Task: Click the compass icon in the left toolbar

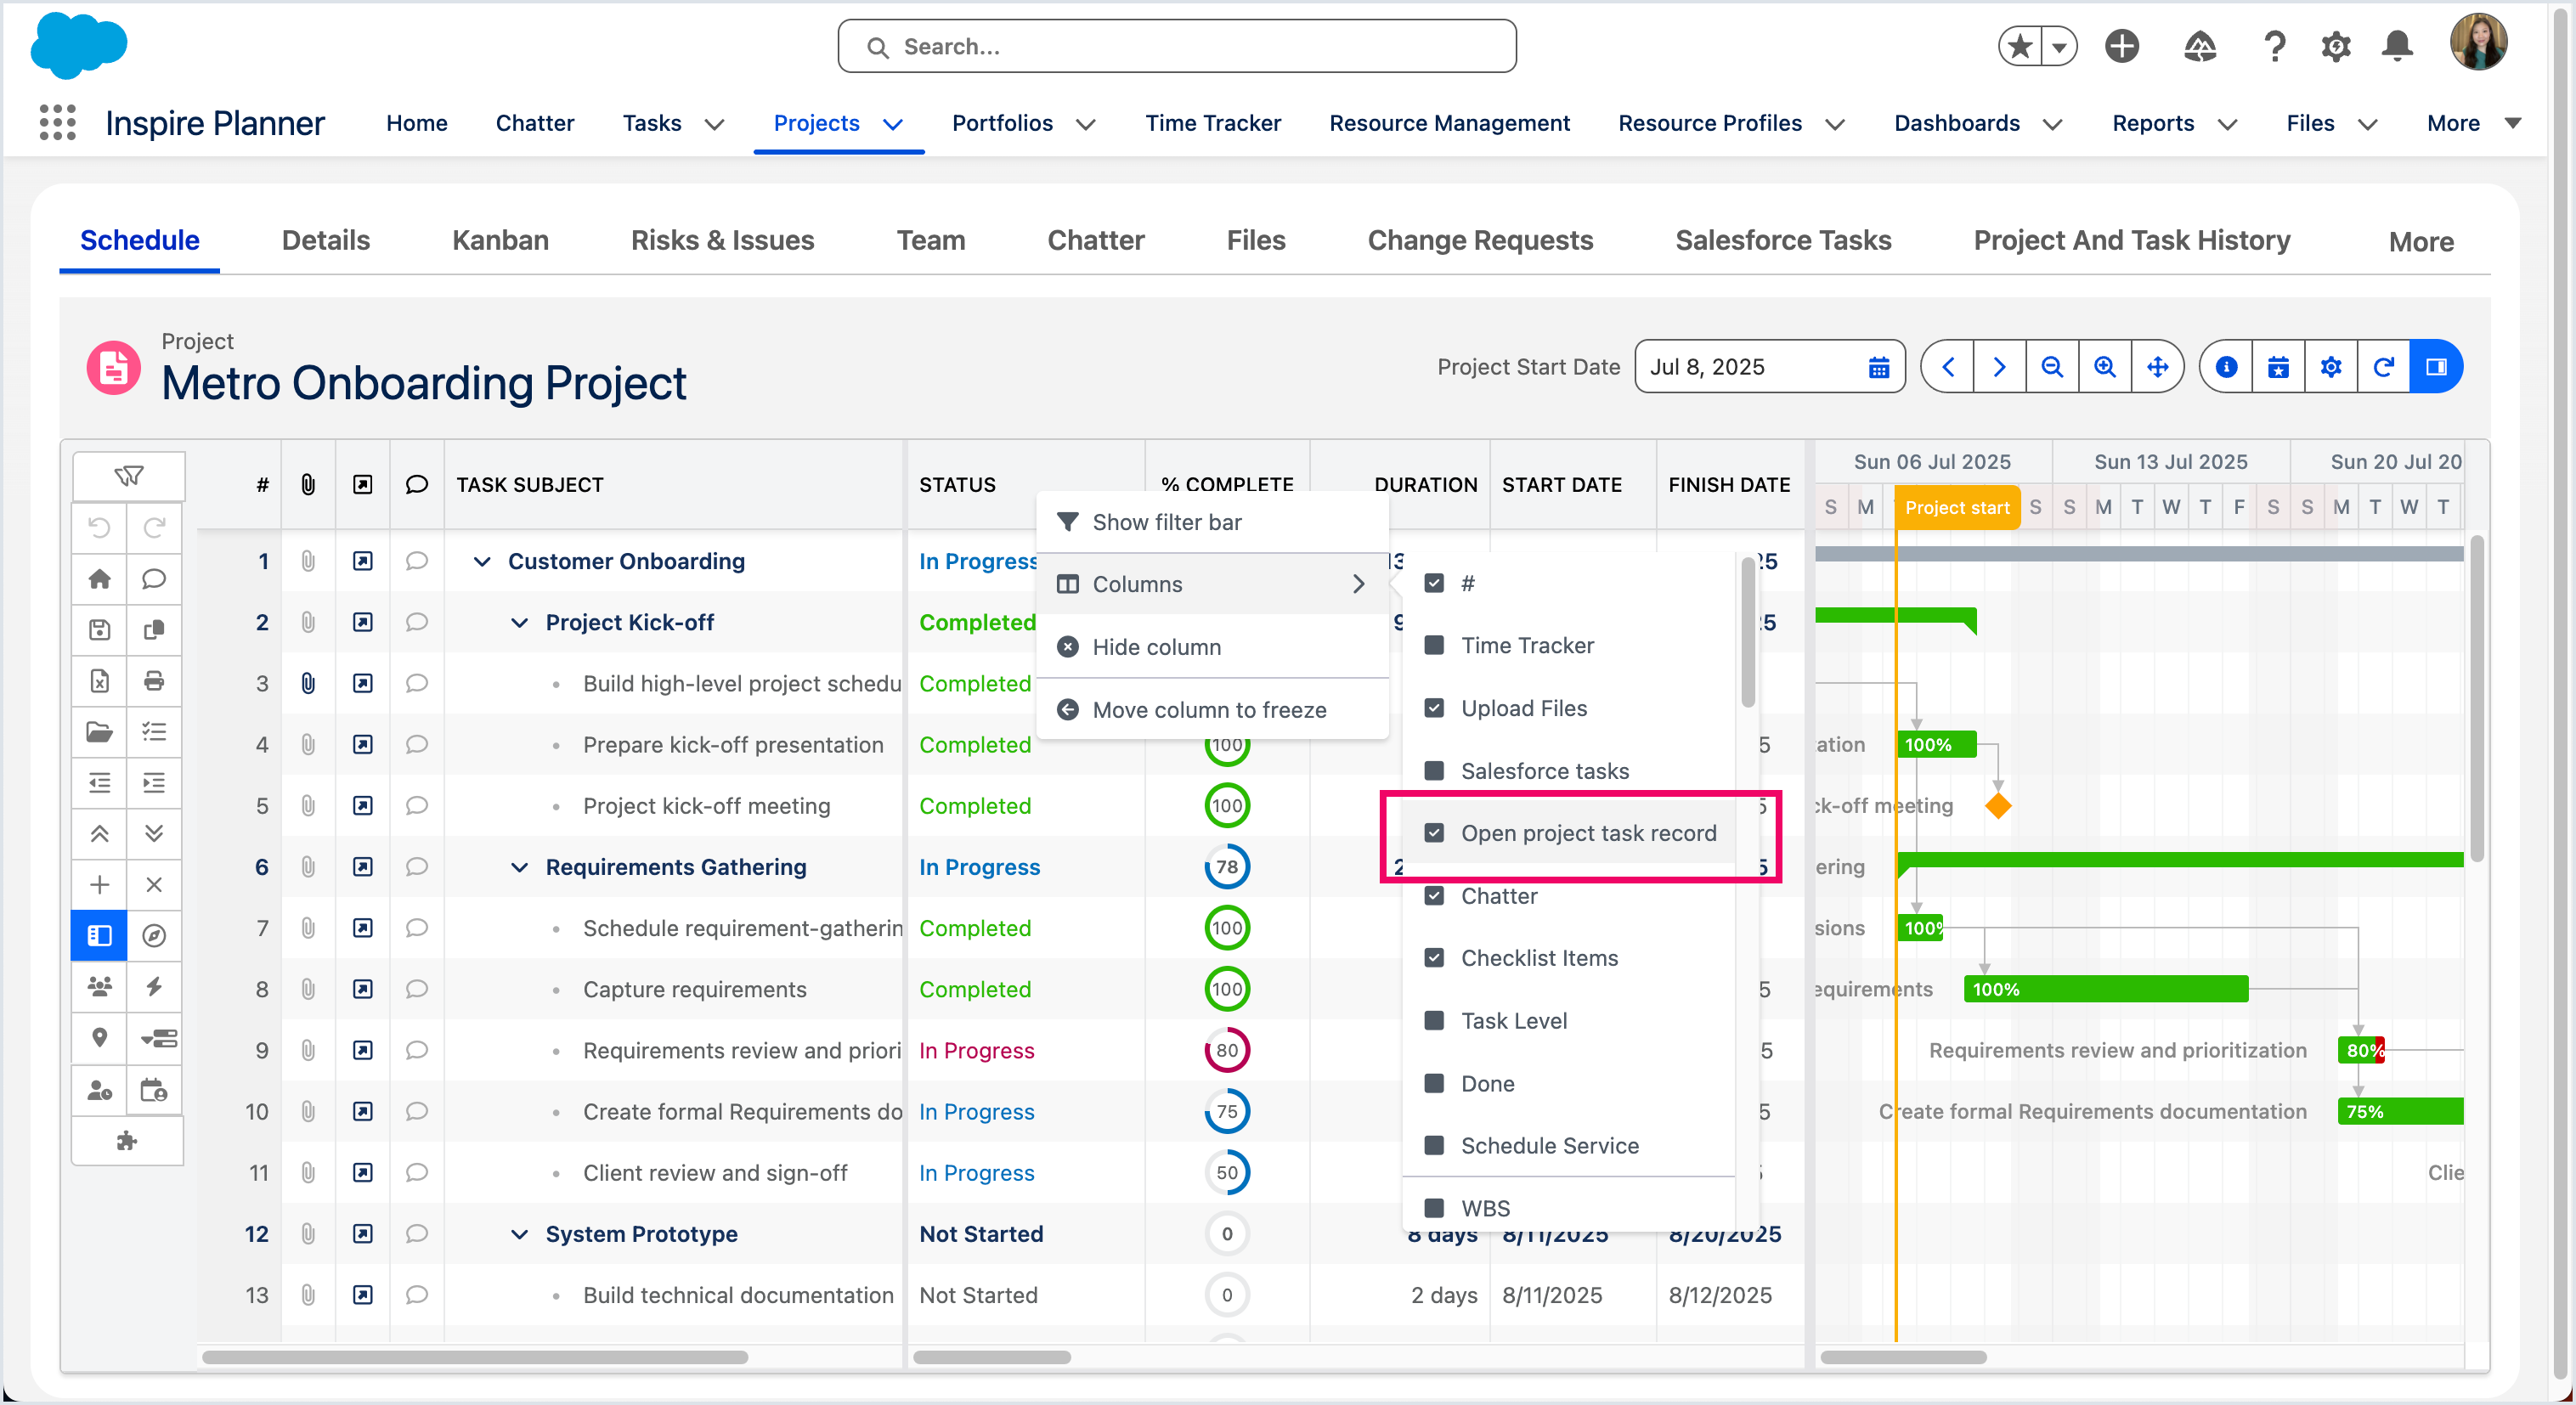Action: (x=154, y=936)
